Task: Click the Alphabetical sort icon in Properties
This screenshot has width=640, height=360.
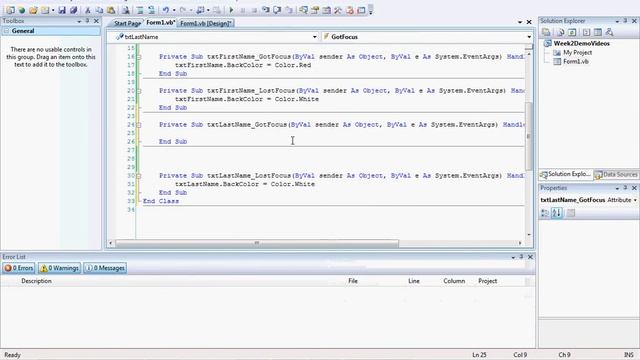Action: tap(557, 213)
